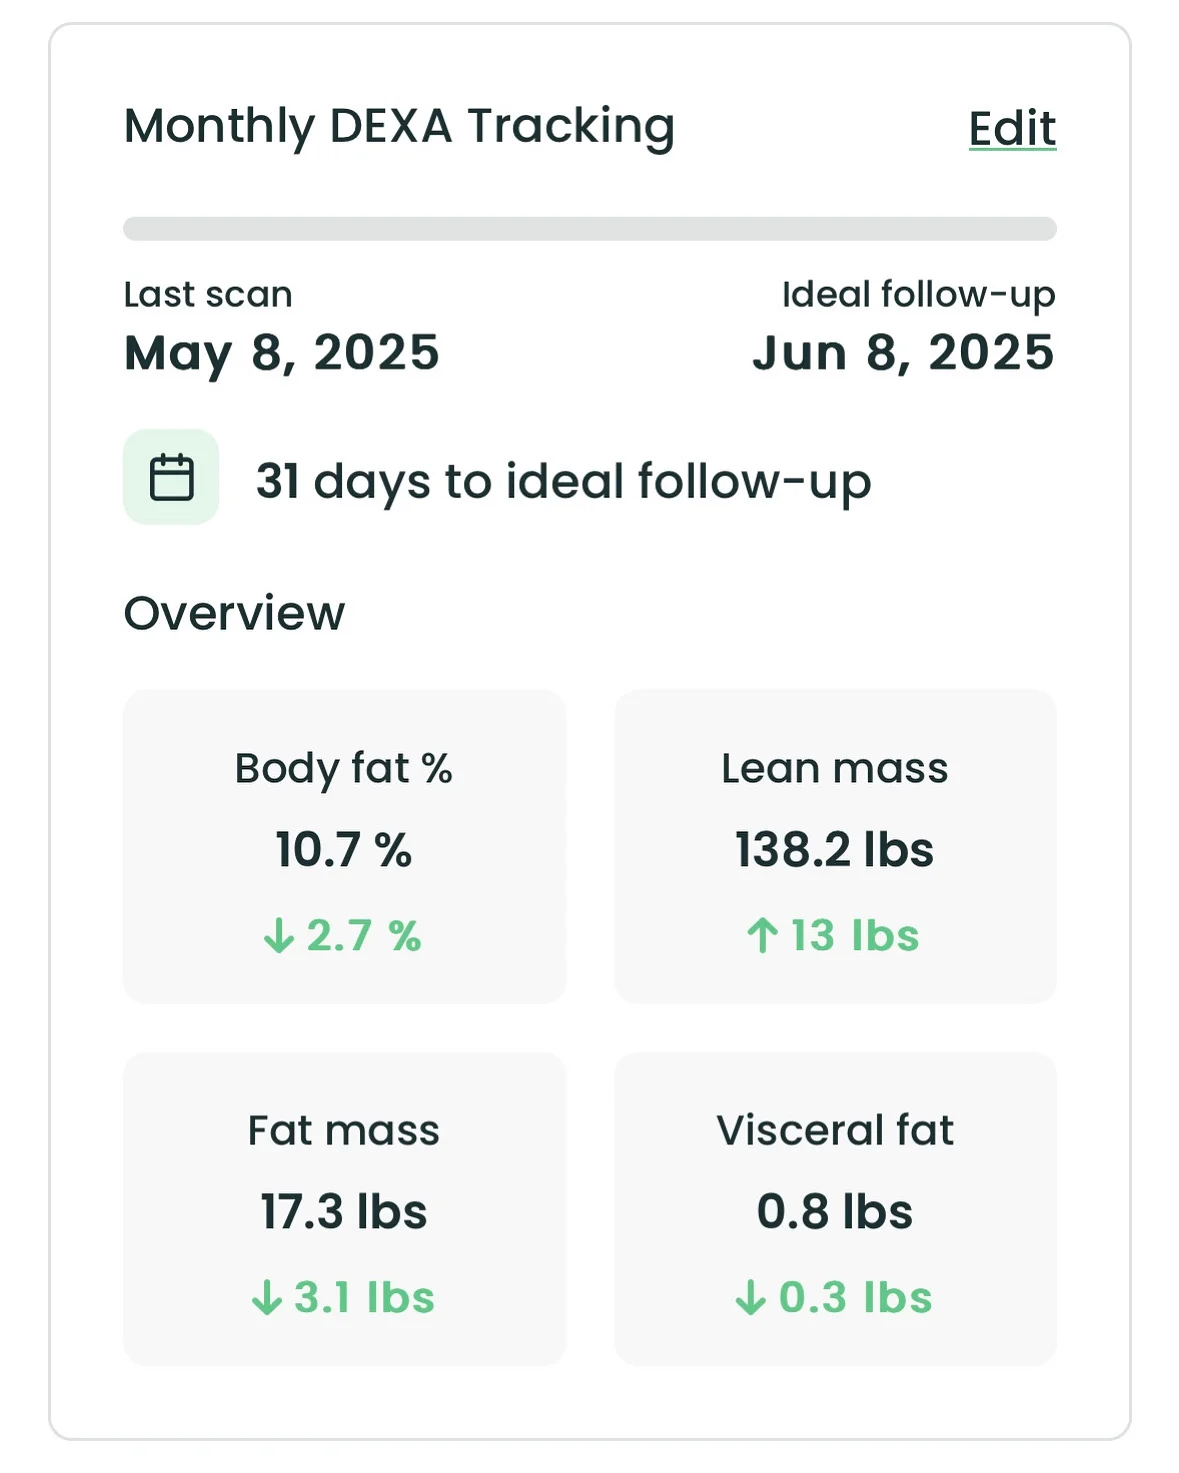Select the Lean mass card title

[834, 768]
